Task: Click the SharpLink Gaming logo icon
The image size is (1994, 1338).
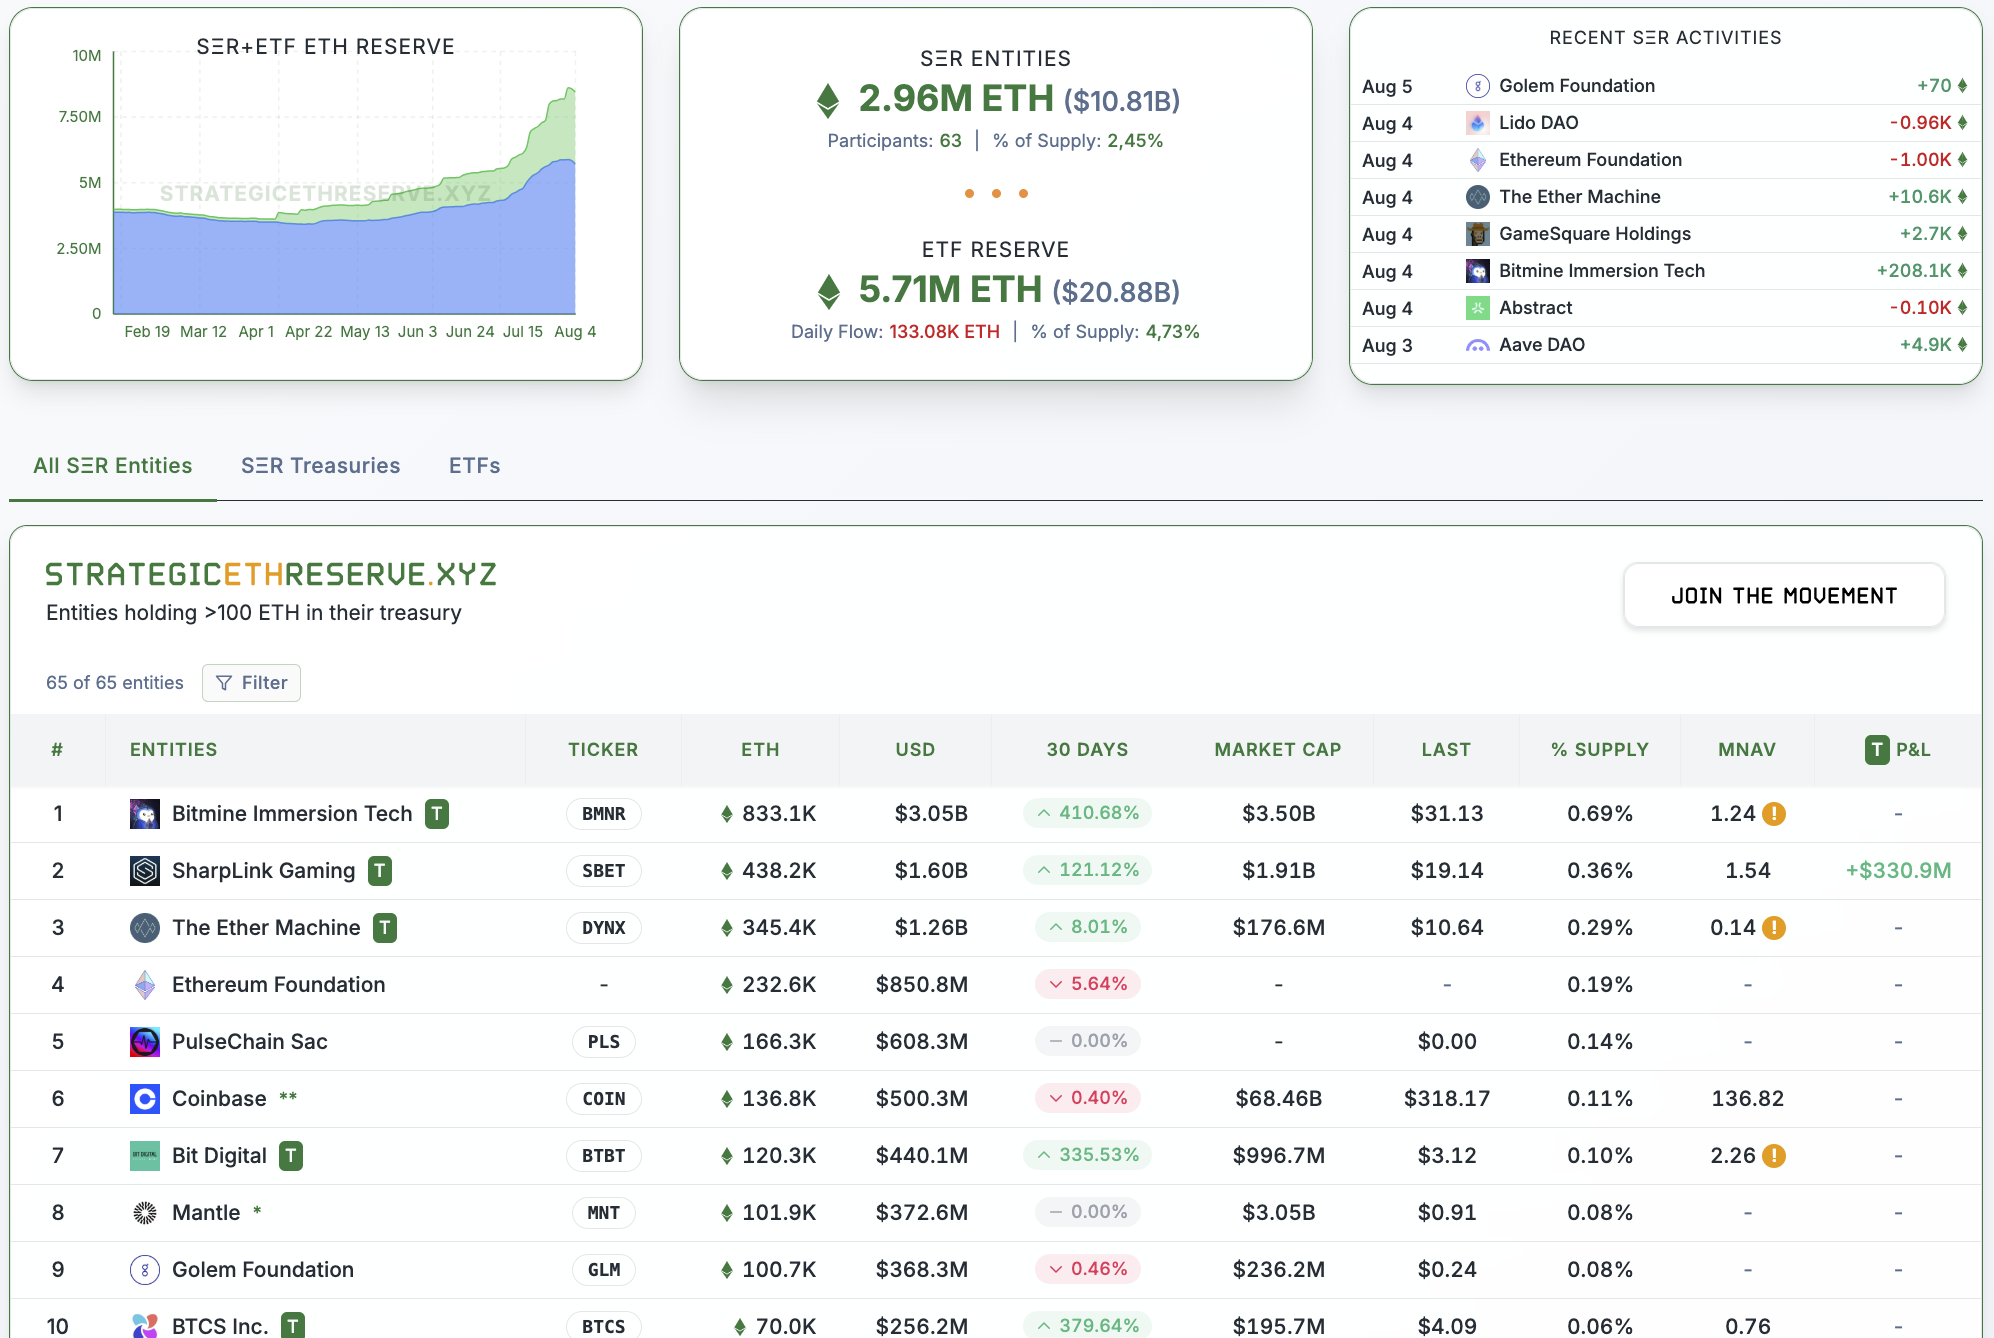Action: tap(145, 871)
